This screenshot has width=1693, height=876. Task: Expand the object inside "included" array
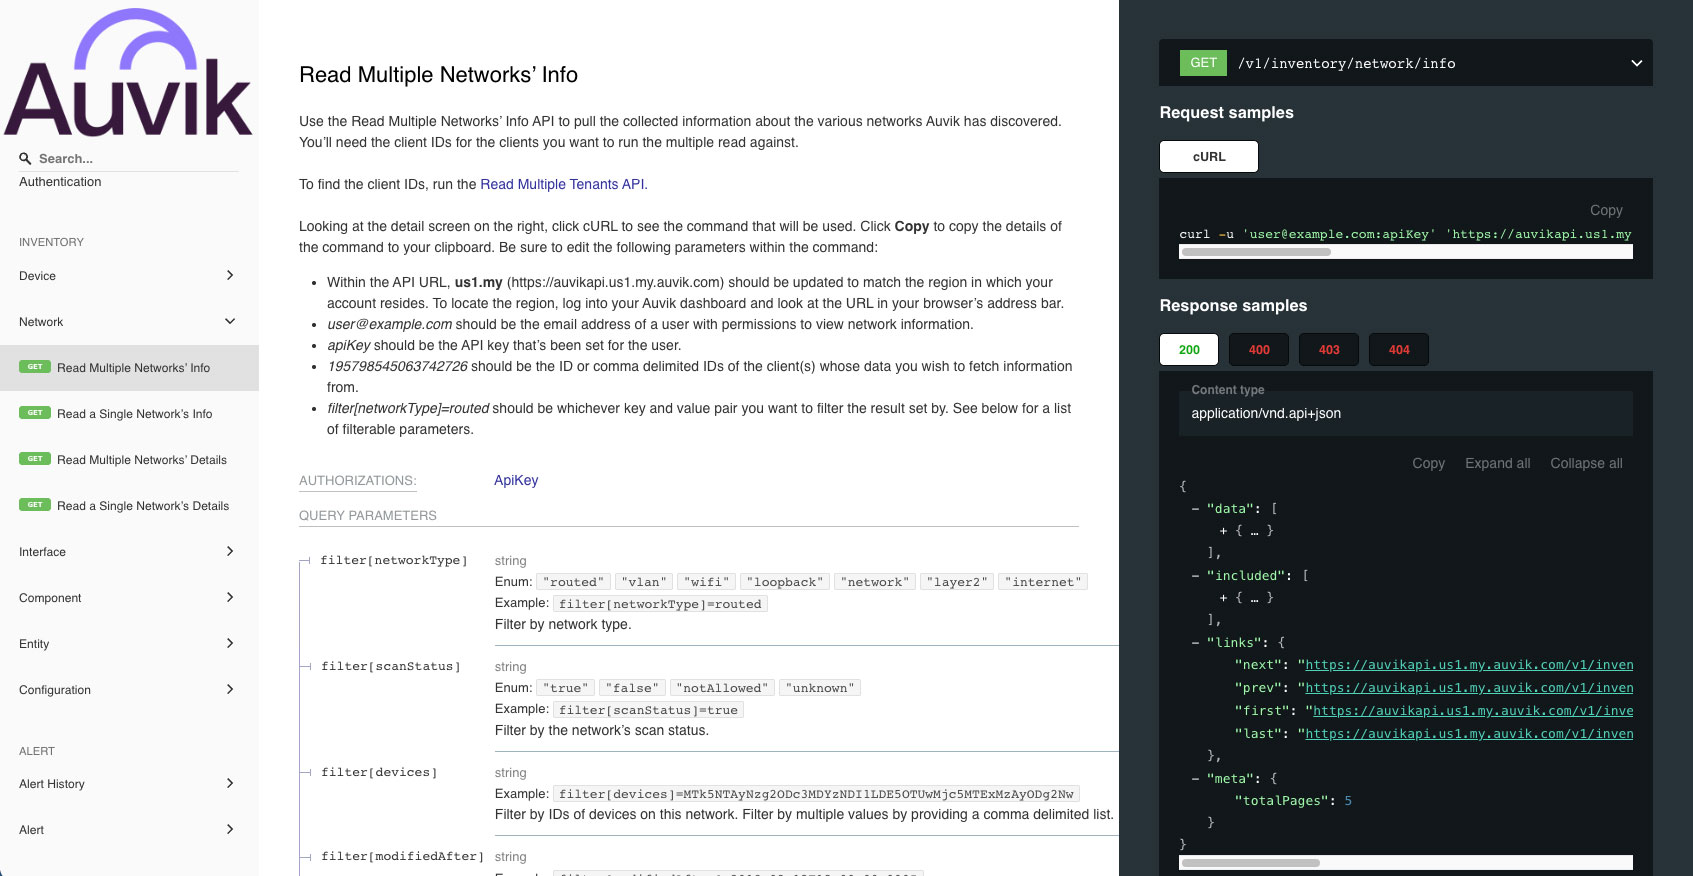[1223, 598]
